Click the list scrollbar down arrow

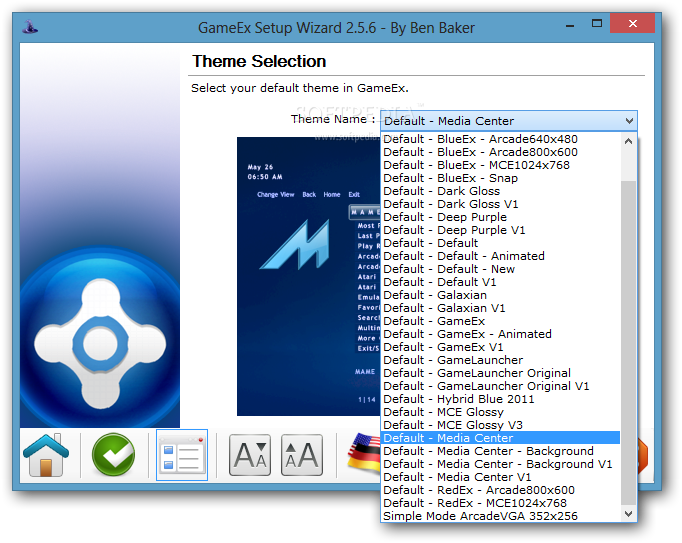[629, 514]
